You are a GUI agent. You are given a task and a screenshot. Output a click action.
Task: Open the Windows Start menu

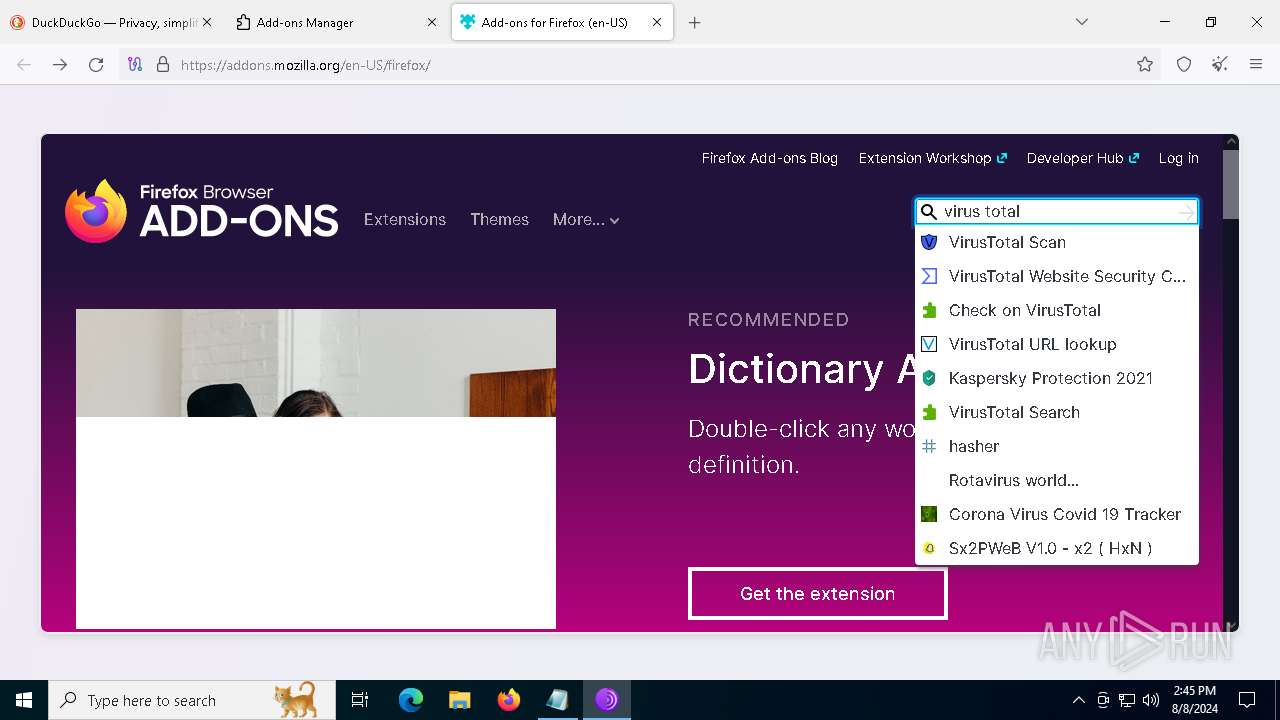tap(24, 700)
